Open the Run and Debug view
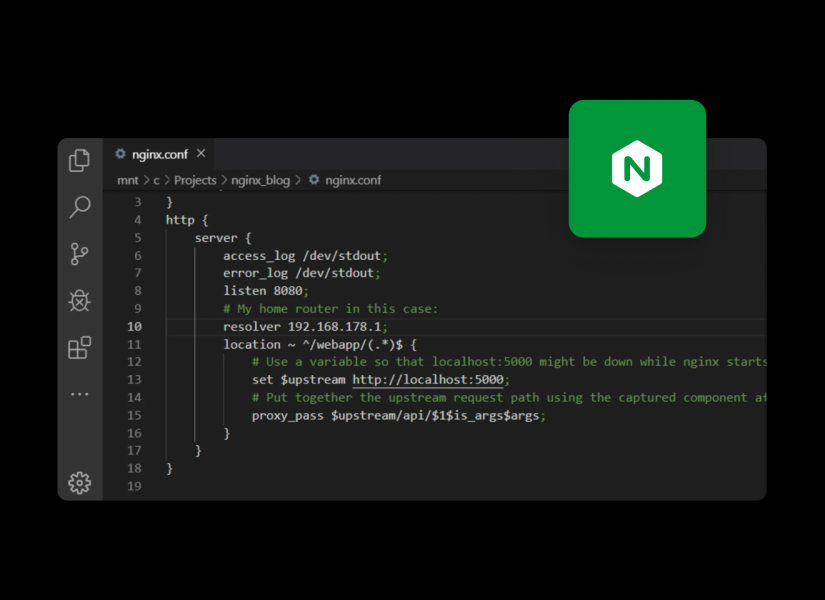 (x=80, y=301)
